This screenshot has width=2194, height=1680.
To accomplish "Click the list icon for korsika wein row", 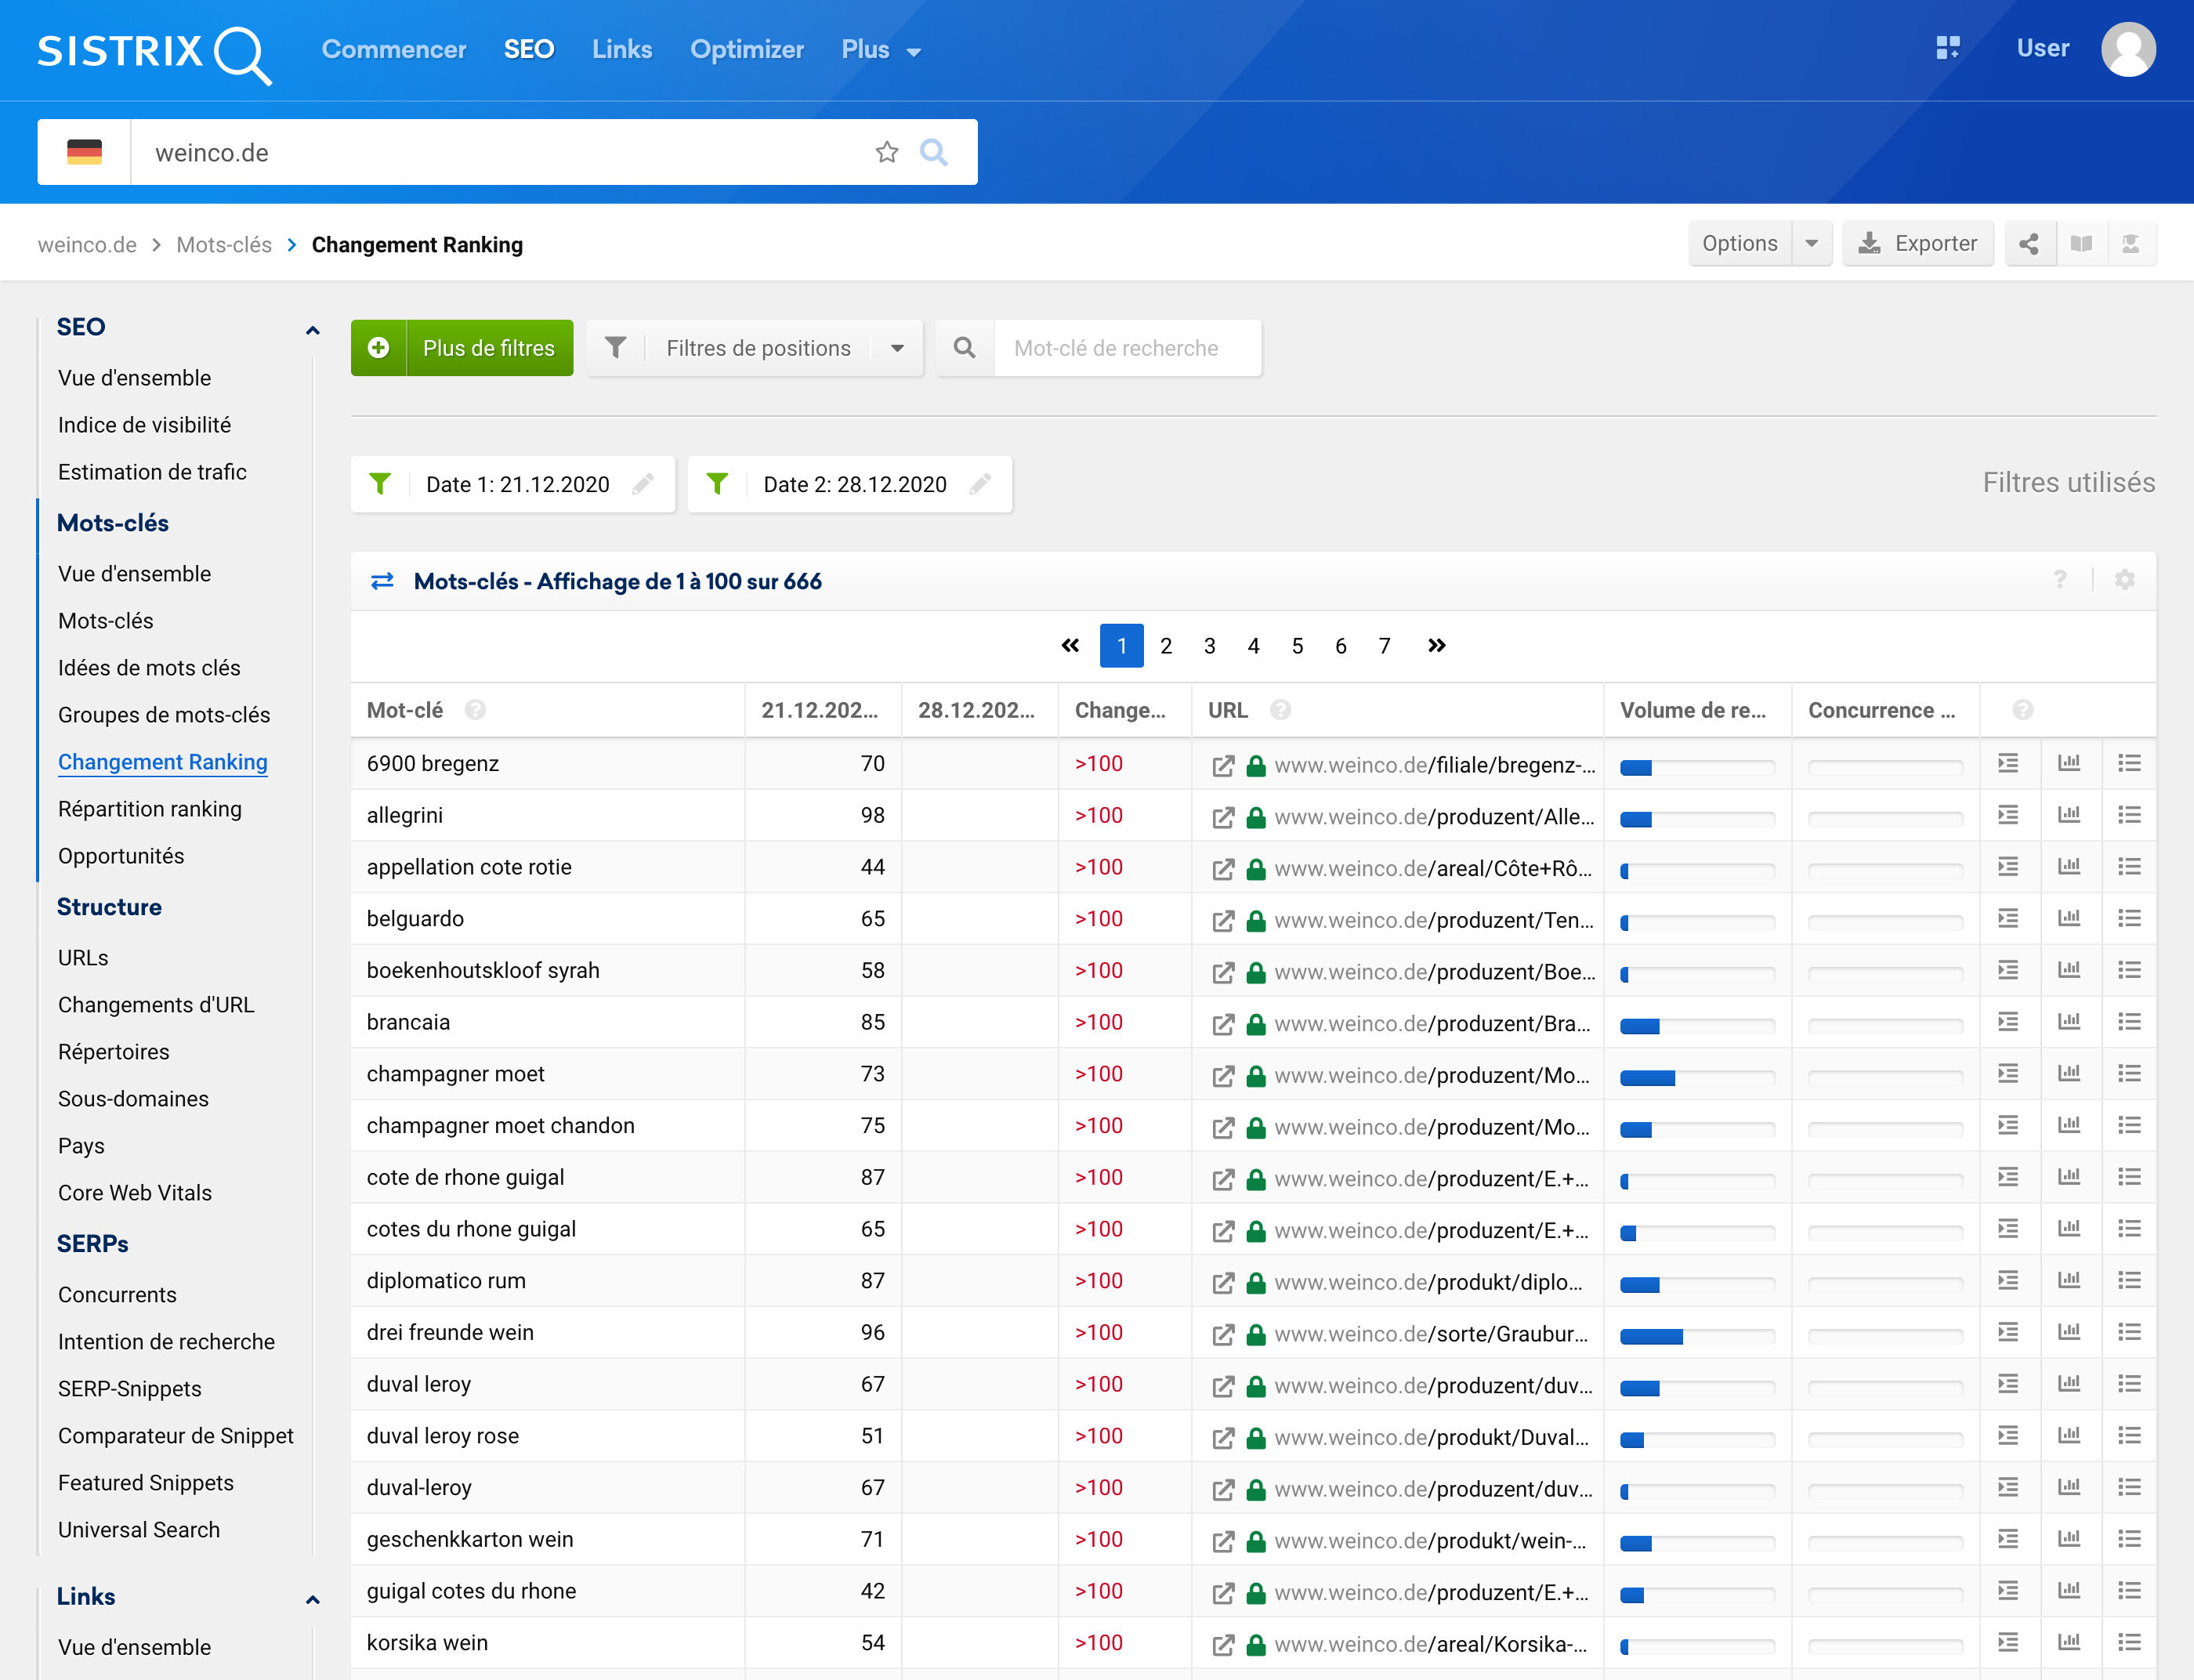I will [2129, 1642].
